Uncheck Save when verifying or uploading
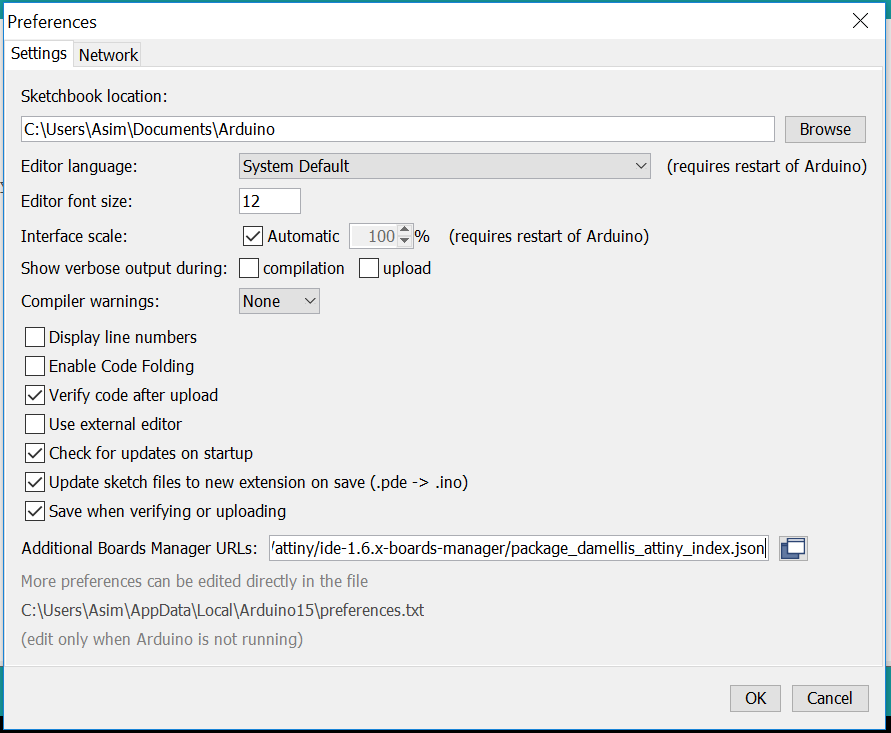The image size is (891, 733). pyautogui.click(x=35, y=511)
